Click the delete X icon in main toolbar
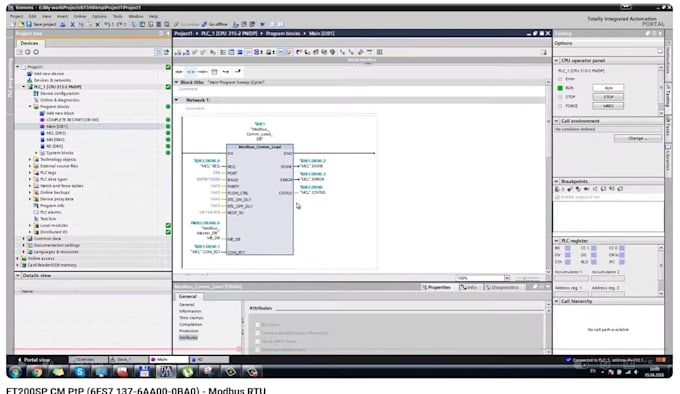This screenshot has height=394, width=680. point(98,24)
